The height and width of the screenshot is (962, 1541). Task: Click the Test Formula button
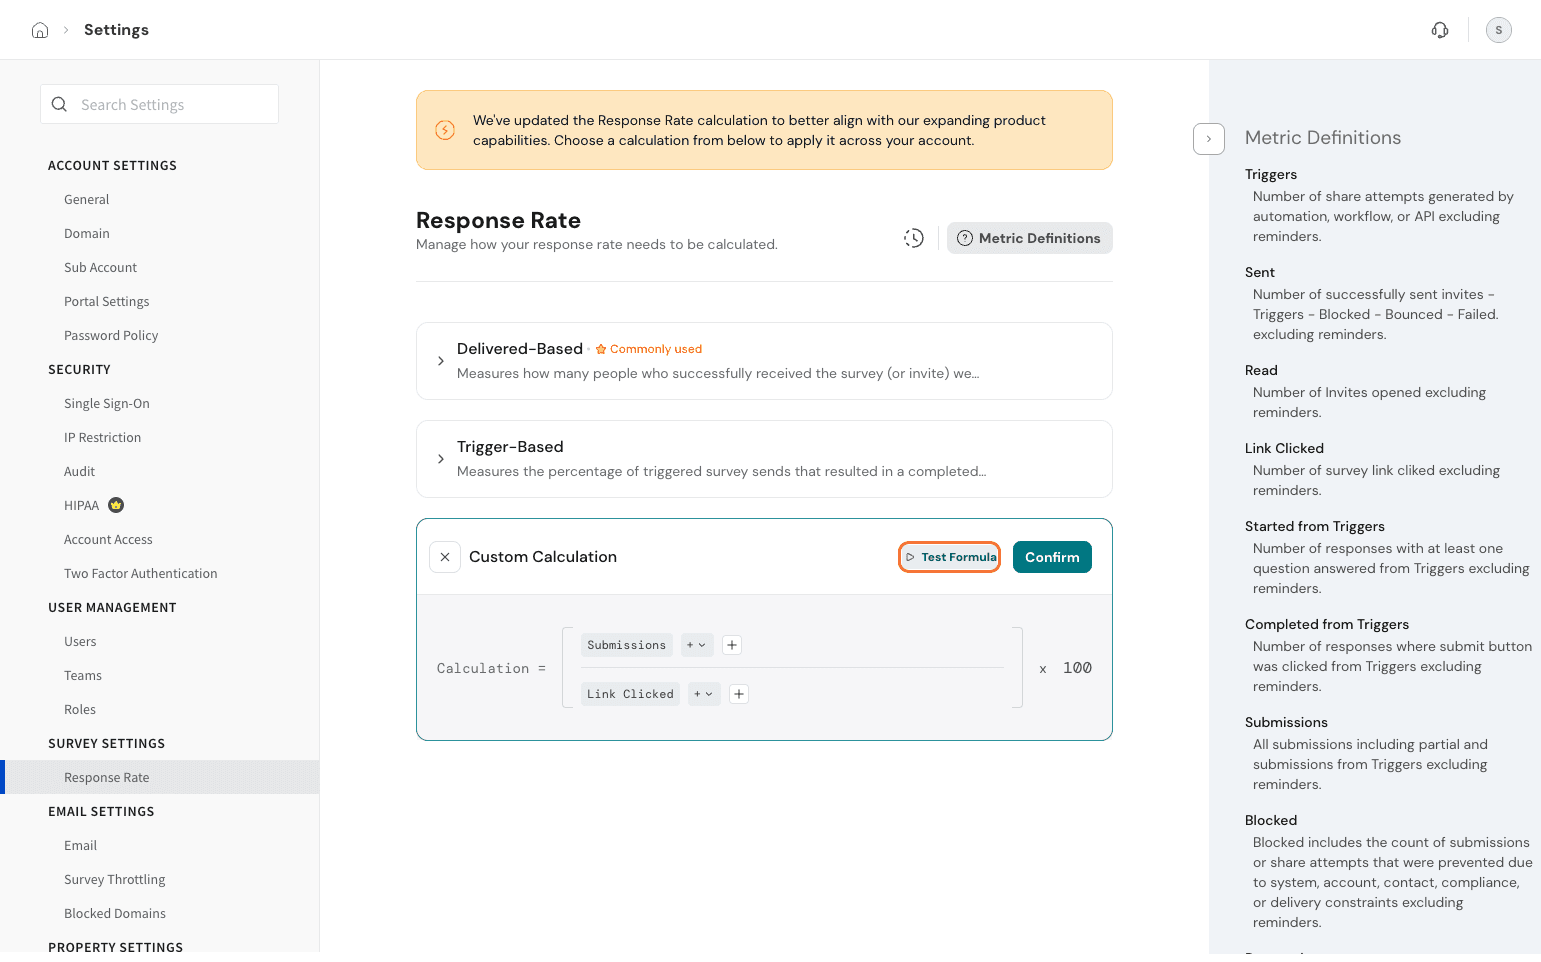pos(950,557)
